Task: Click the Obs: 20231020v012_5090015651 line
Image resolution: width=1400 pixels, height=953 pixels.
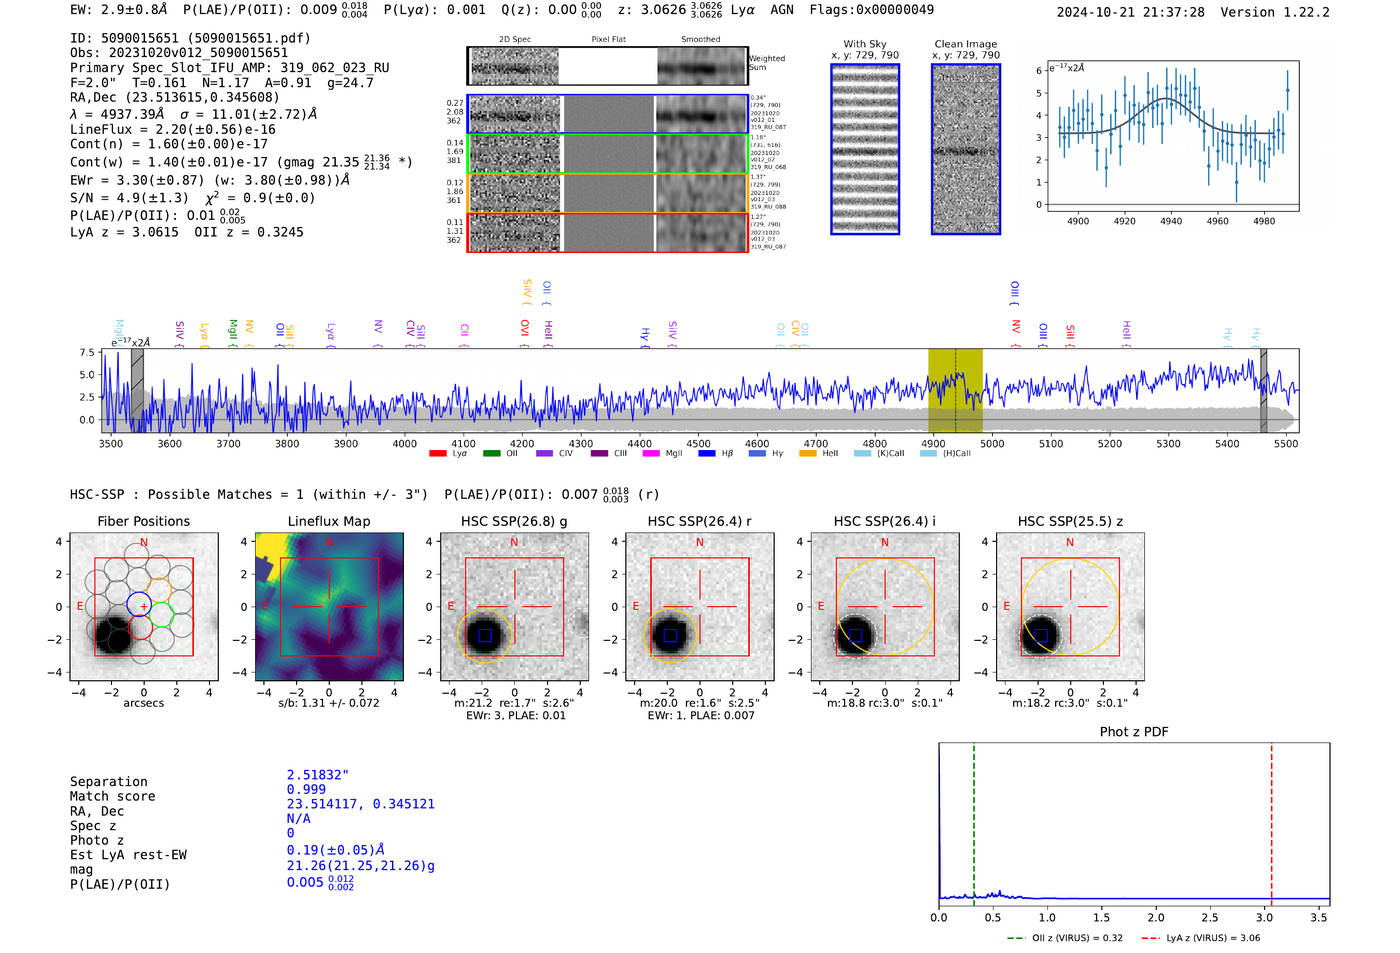Action: 179,53
